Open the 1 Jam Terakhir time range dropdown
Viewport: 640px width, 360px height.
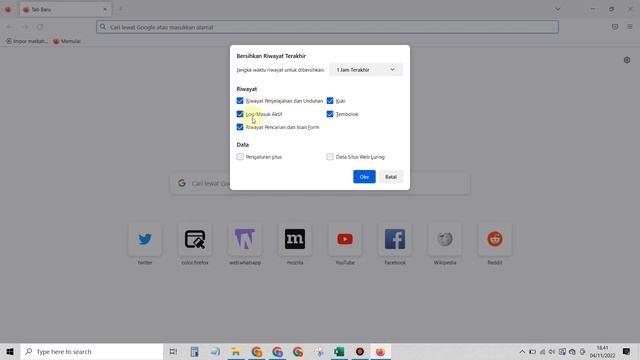pyautogui.click(x=366, y=70)
